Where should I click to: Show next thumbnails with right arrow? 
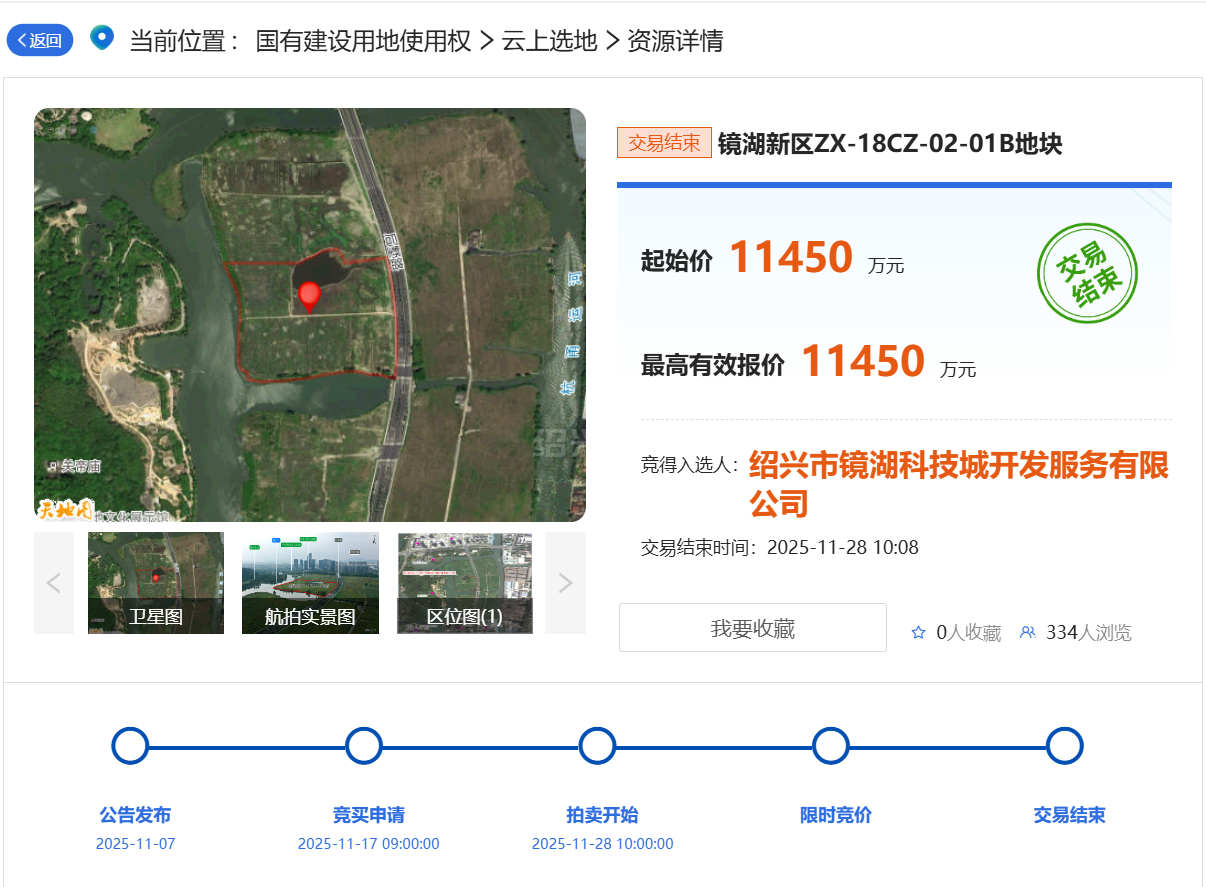pos(565,583)
